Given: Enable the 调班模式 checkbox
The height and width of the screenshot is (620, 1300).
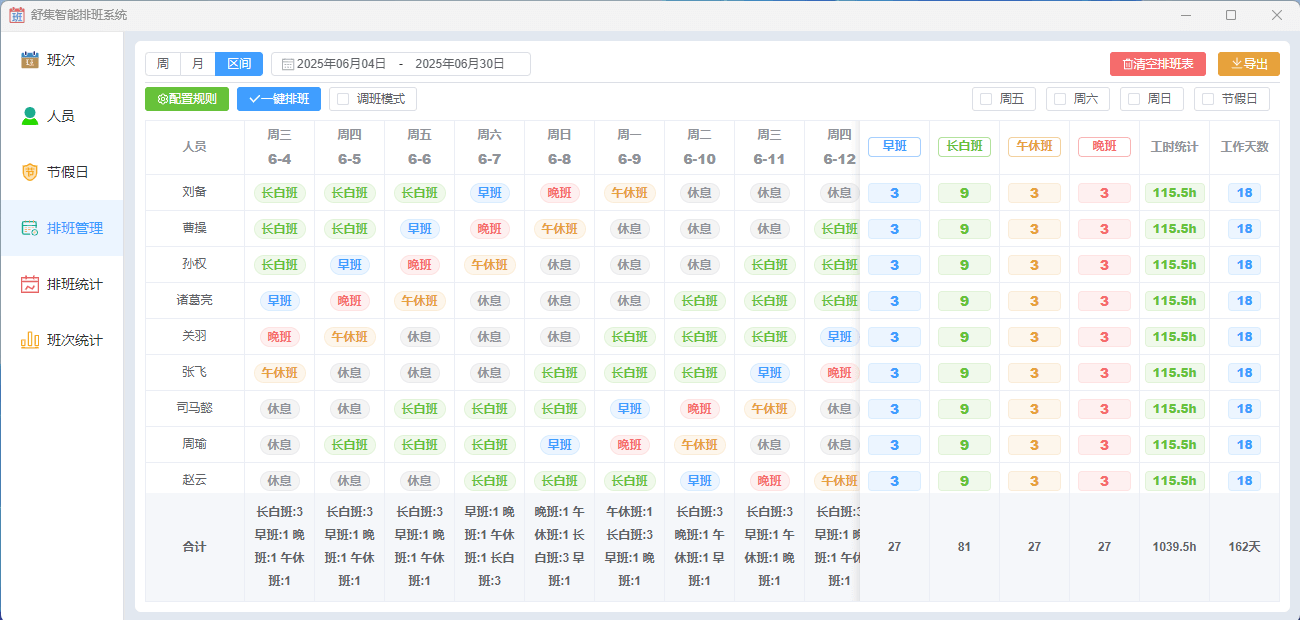Looking at the screenshot, I should (x=343, y=99).
